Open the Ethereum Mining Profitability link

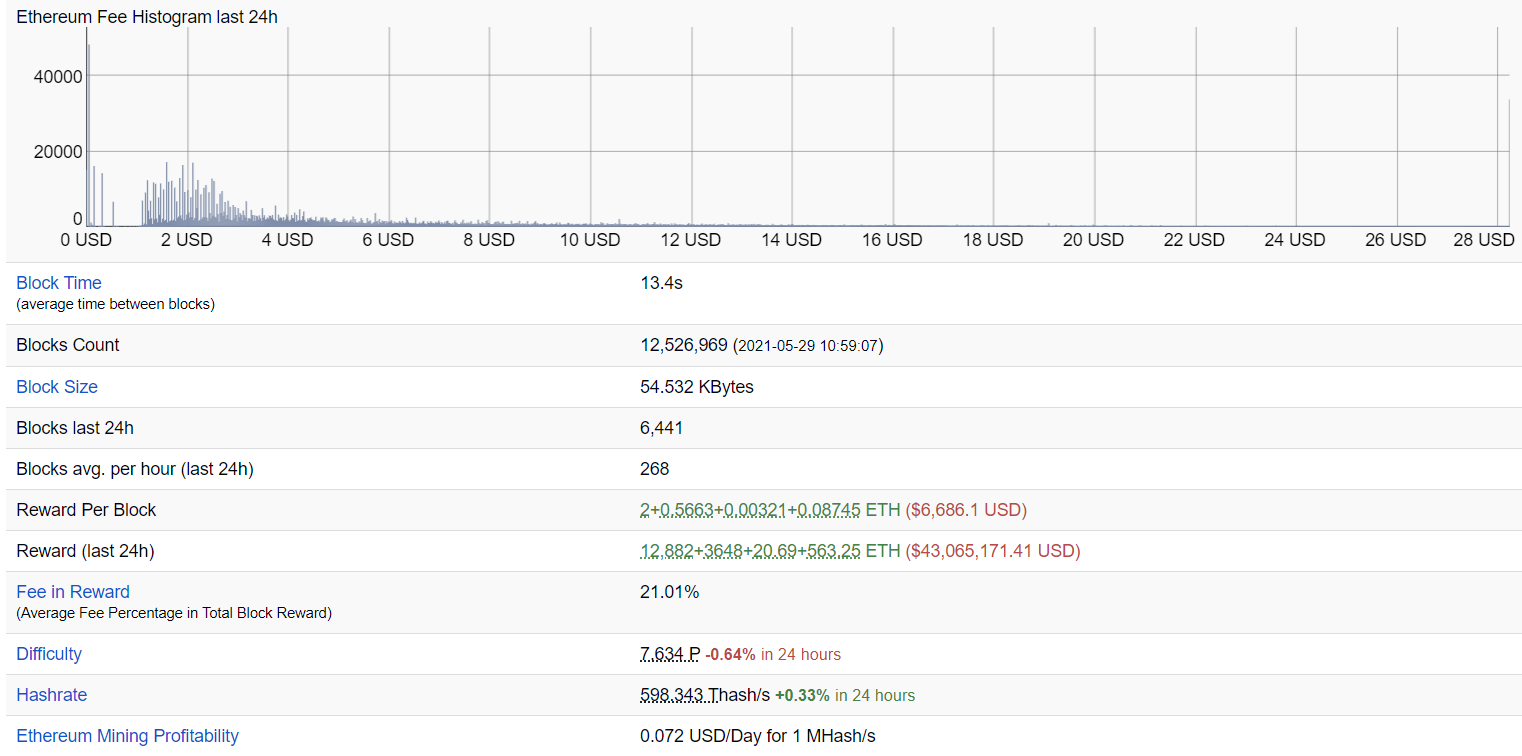[128, 736]
